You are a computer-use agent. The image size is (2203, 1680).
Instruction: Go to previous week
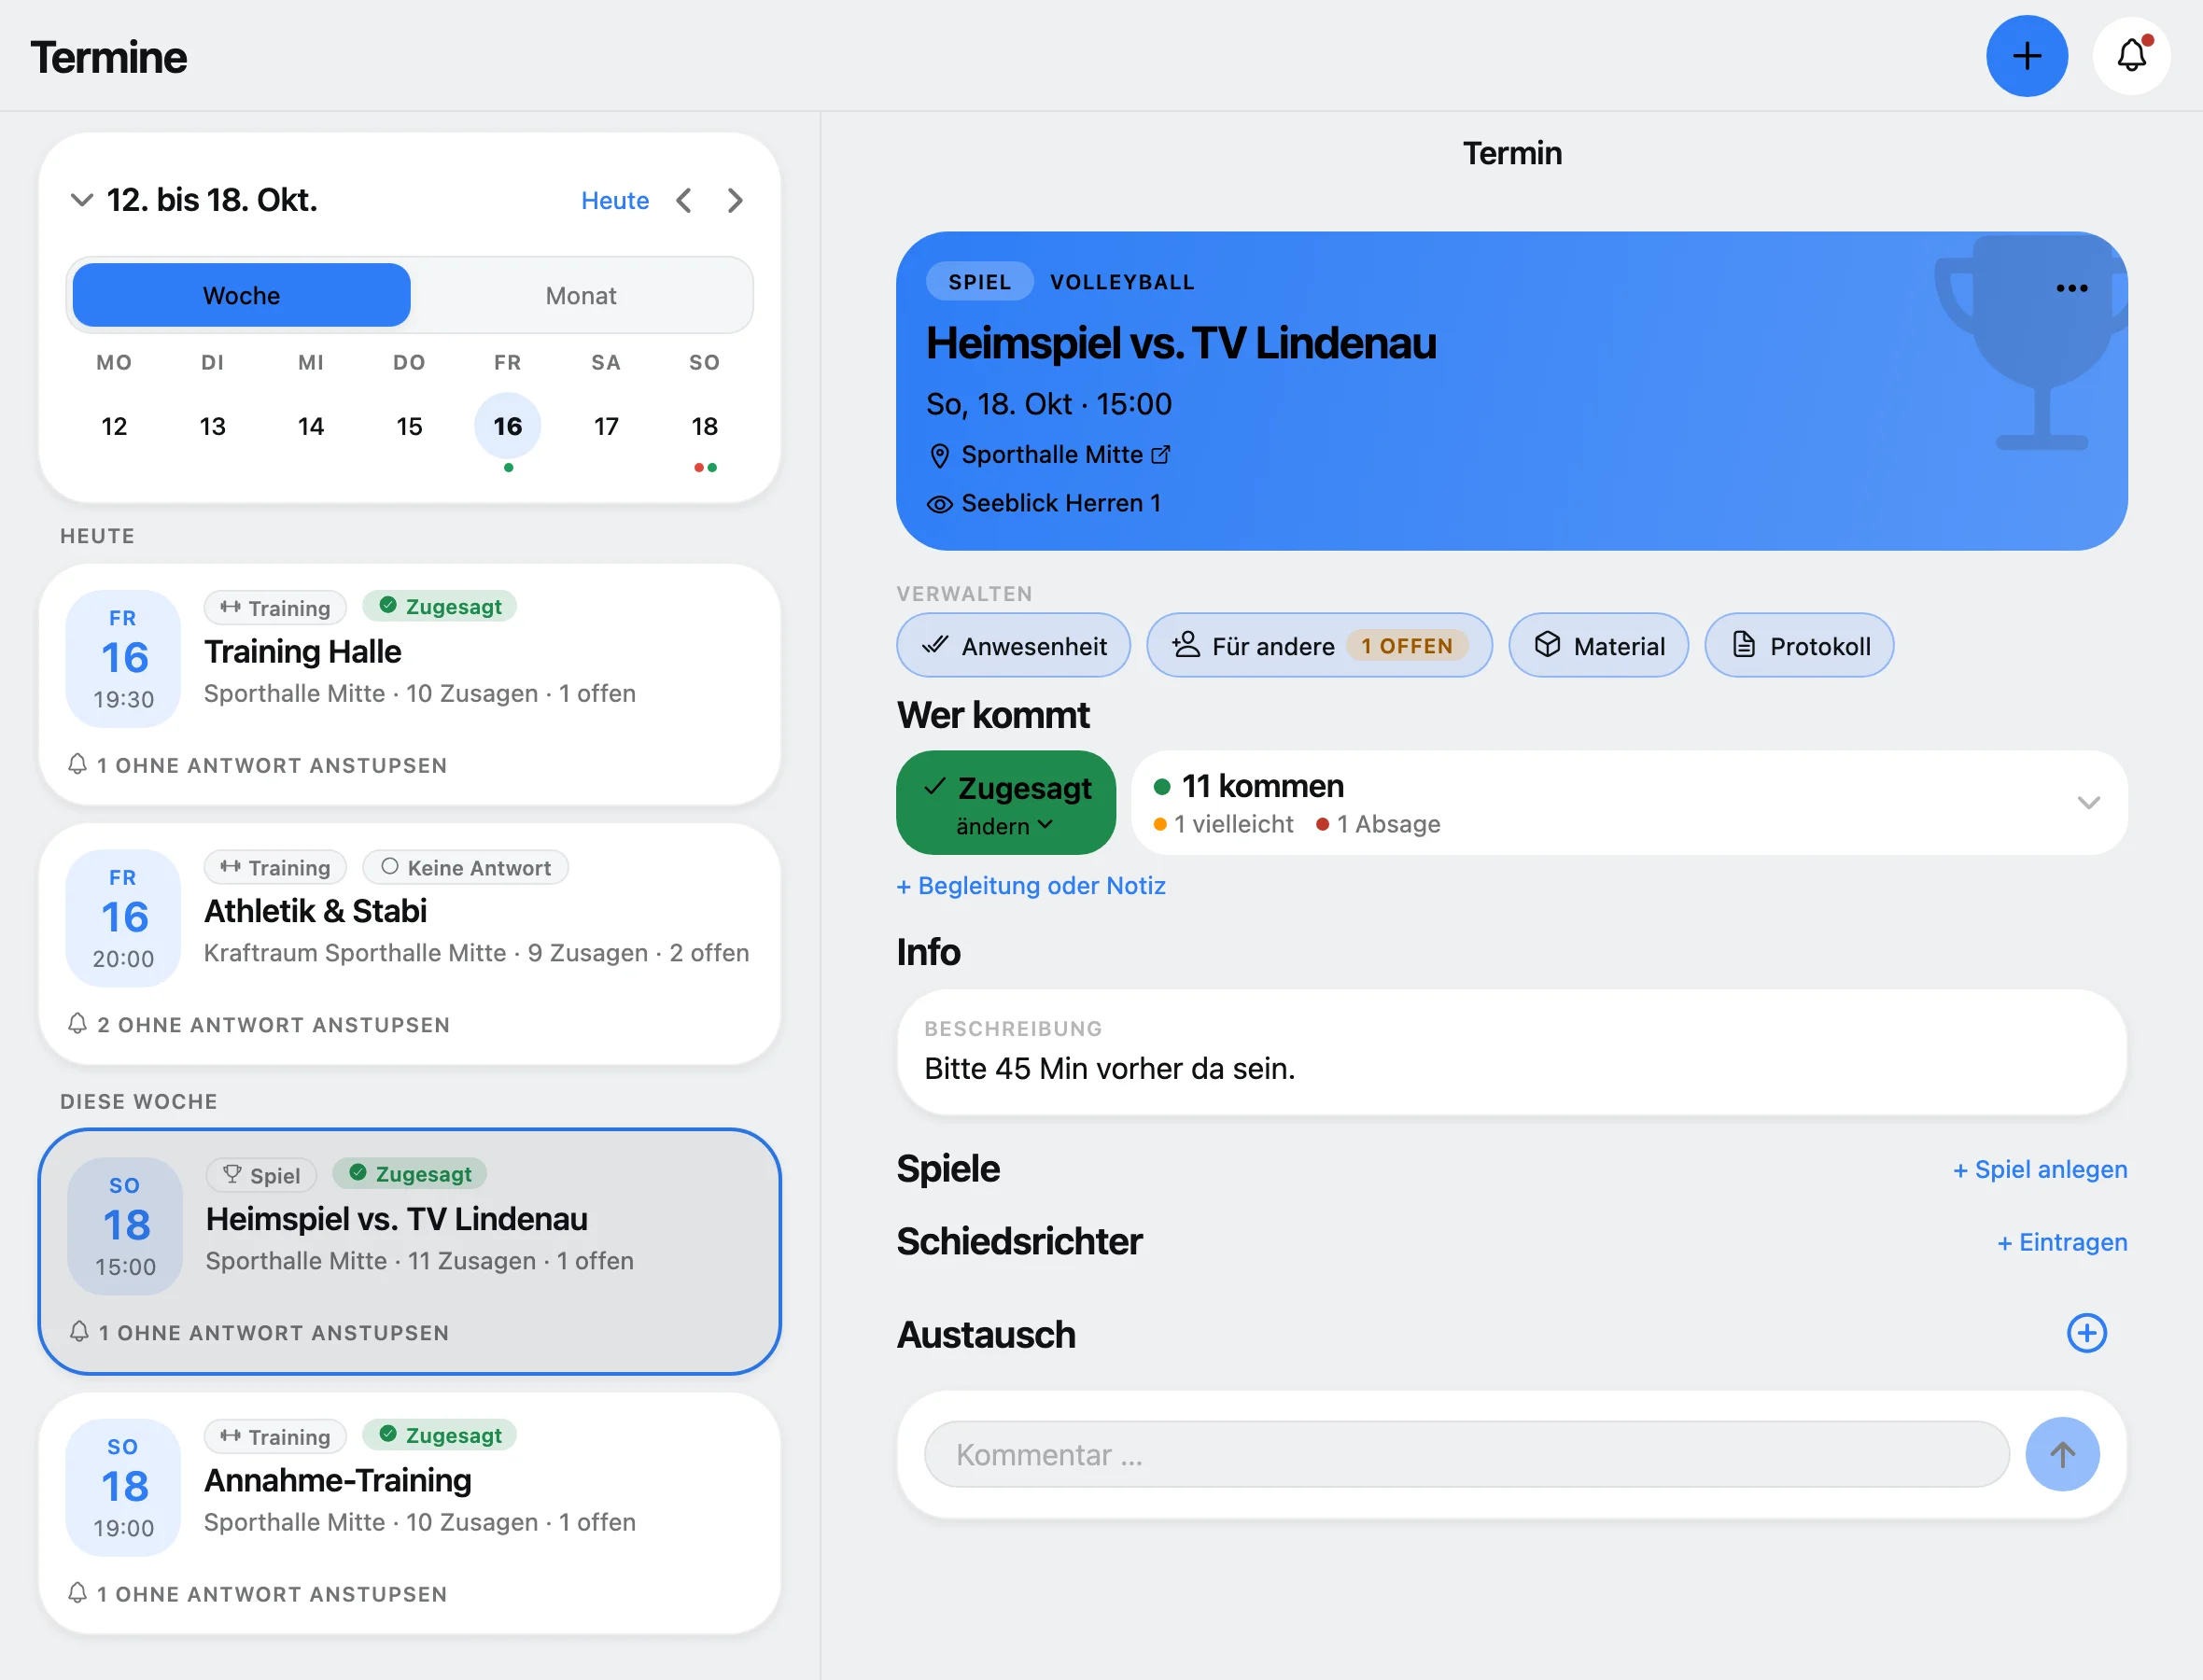point(684,200)
